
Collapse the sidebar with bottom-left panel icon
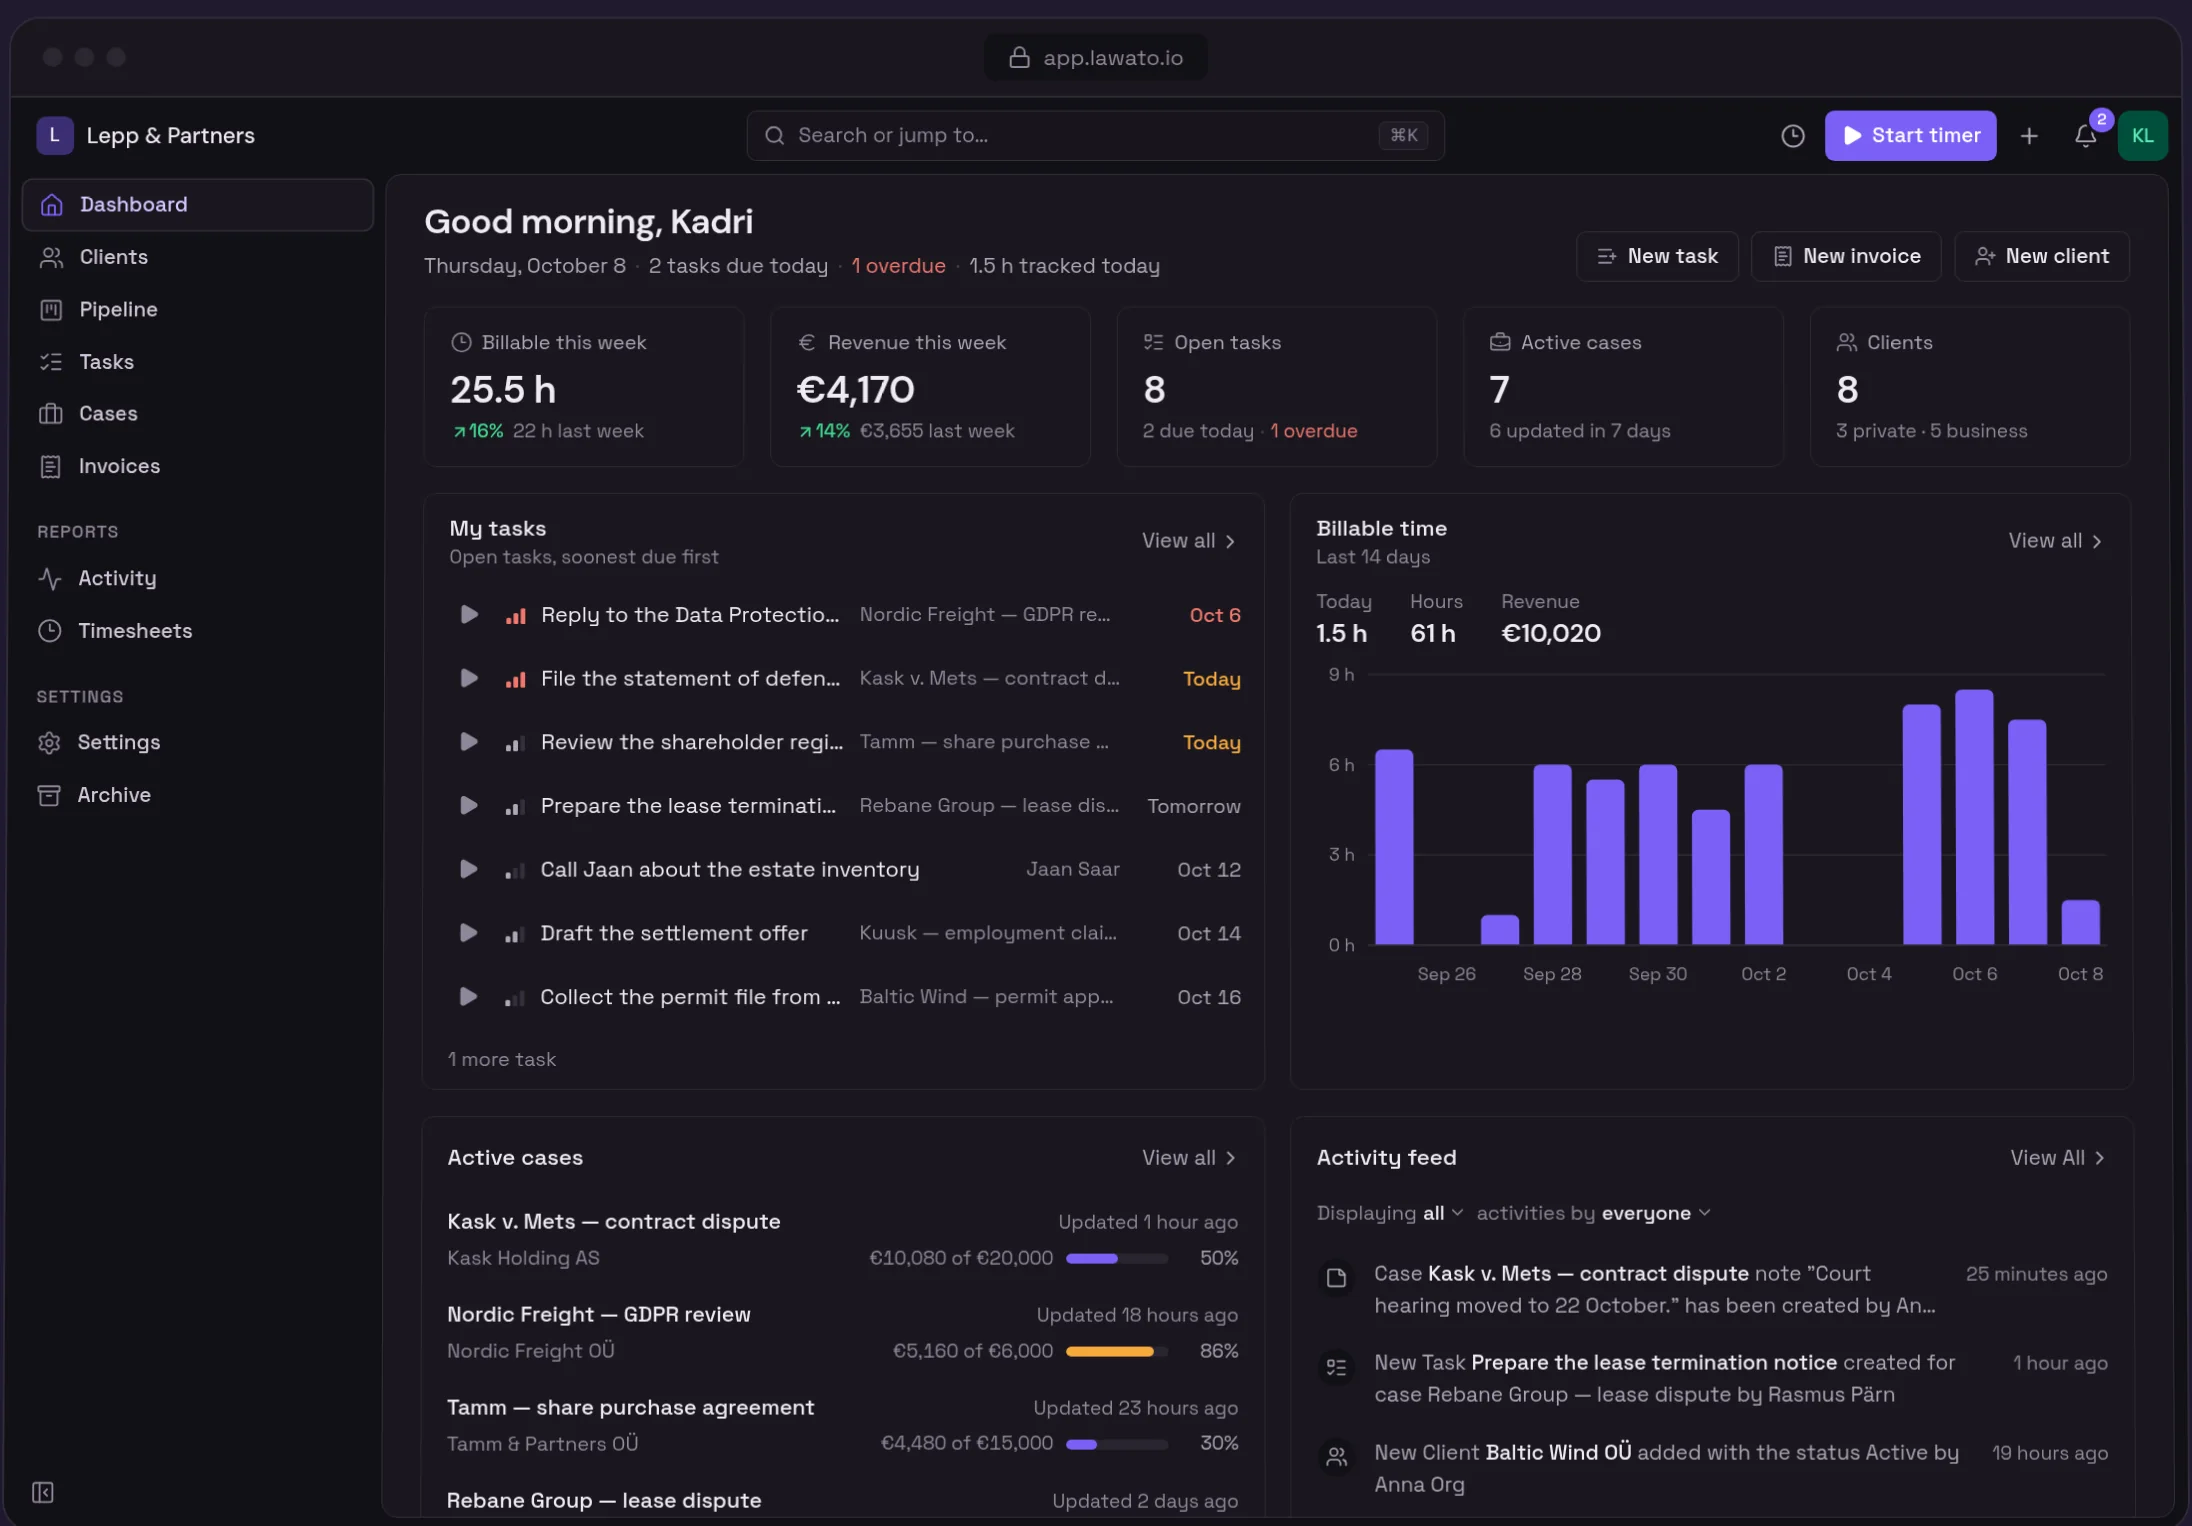click(x=43, y=1492)
